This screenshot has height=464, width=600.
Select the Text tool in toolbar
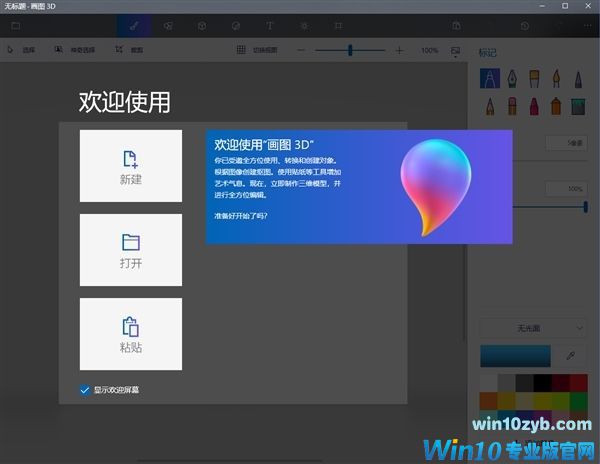(270, 24)
